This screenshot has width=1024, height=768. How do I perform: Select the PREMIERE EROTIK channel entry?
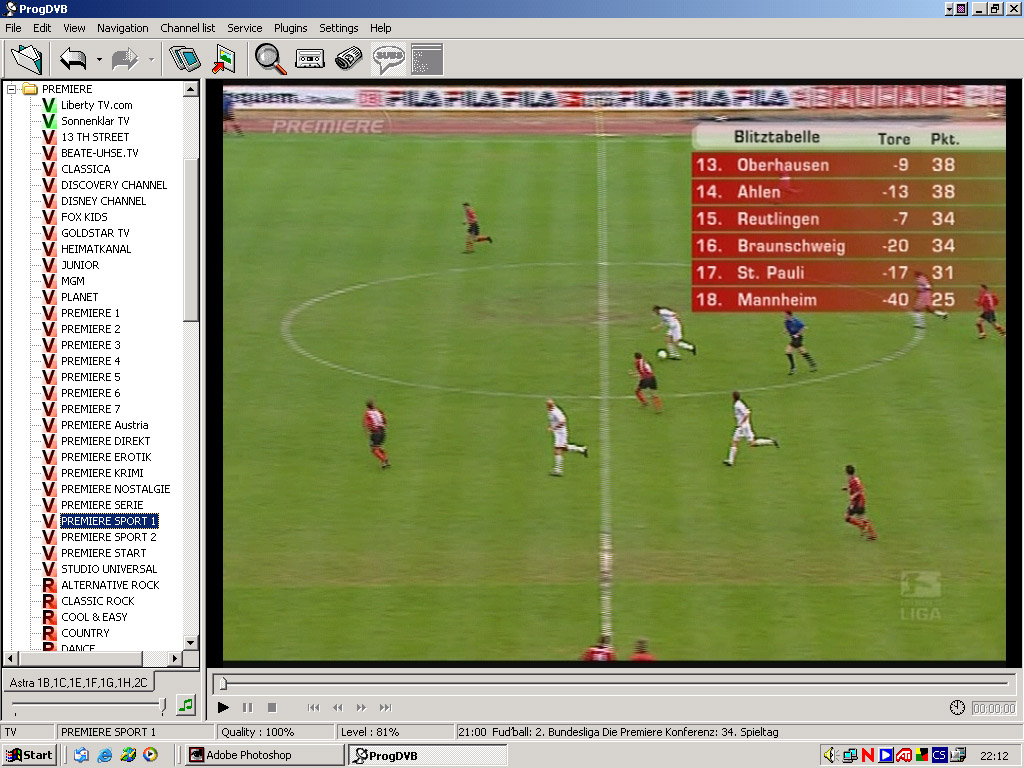(106, 457)
